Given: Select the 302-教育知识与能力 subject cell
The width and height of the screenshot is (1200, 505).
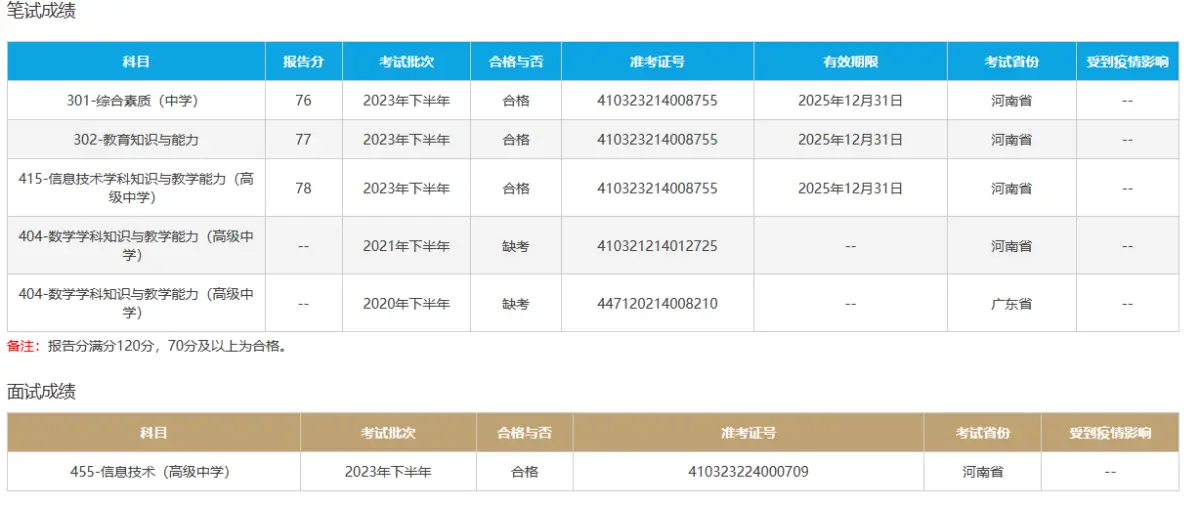Looking at the screenshot, I should [x=136, y=140].
